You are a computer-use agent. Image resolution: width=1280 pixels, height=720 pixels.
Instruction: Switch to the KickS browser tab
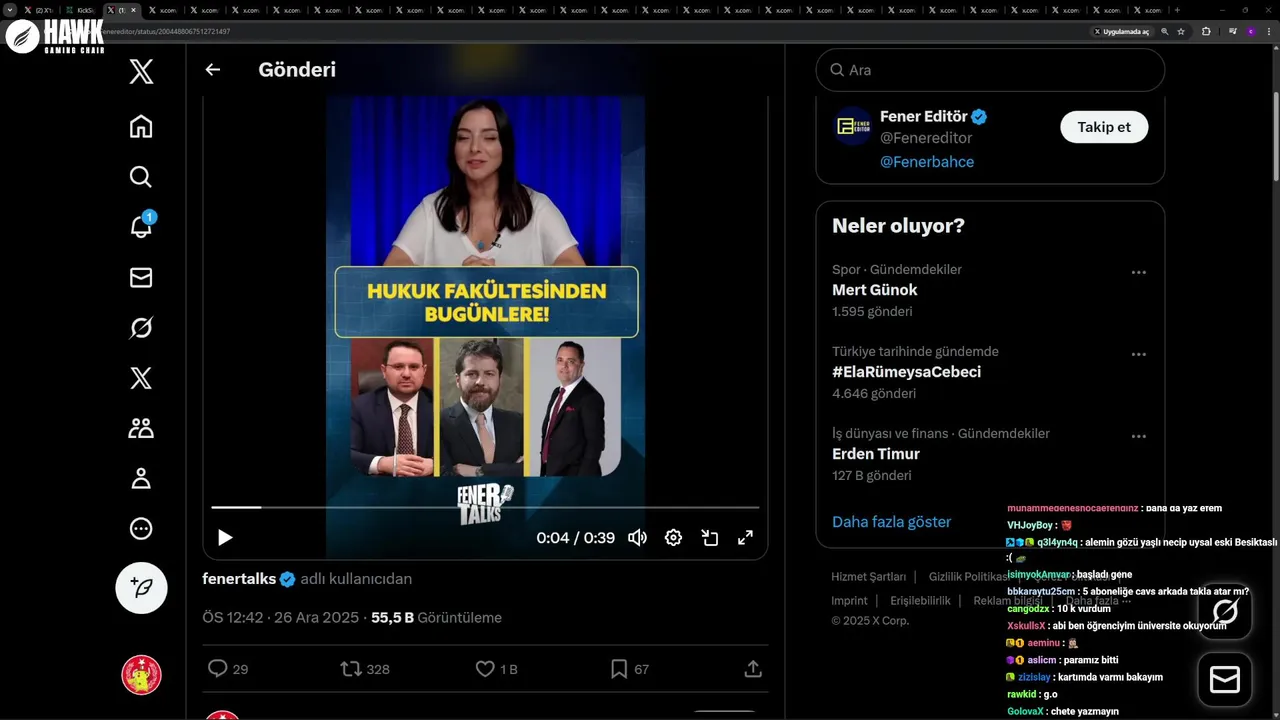click(80, 10)
